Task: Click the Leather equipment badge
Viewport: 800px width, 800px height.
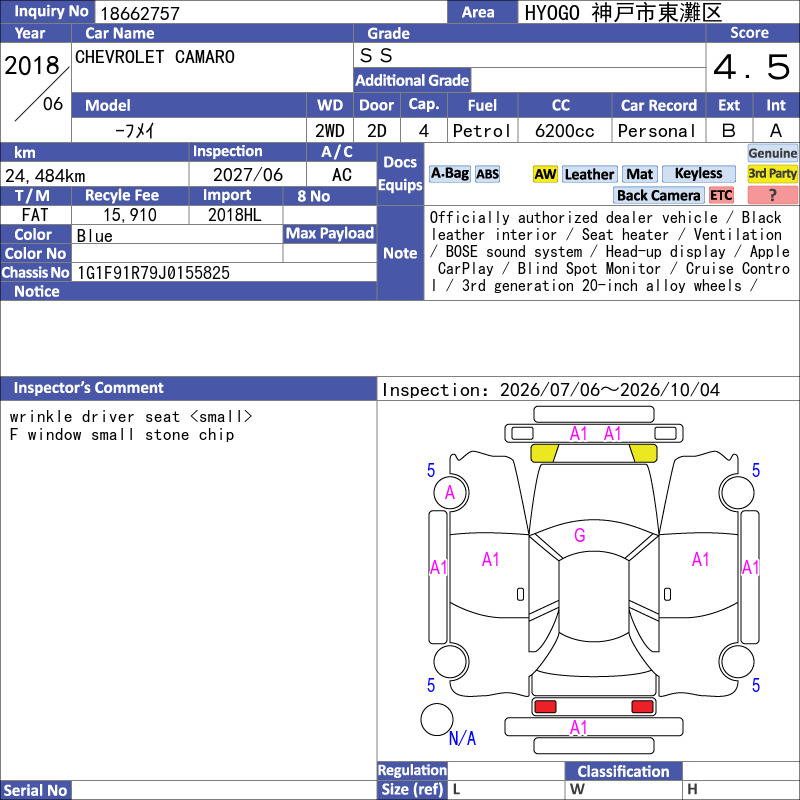Action: (589, 174)
